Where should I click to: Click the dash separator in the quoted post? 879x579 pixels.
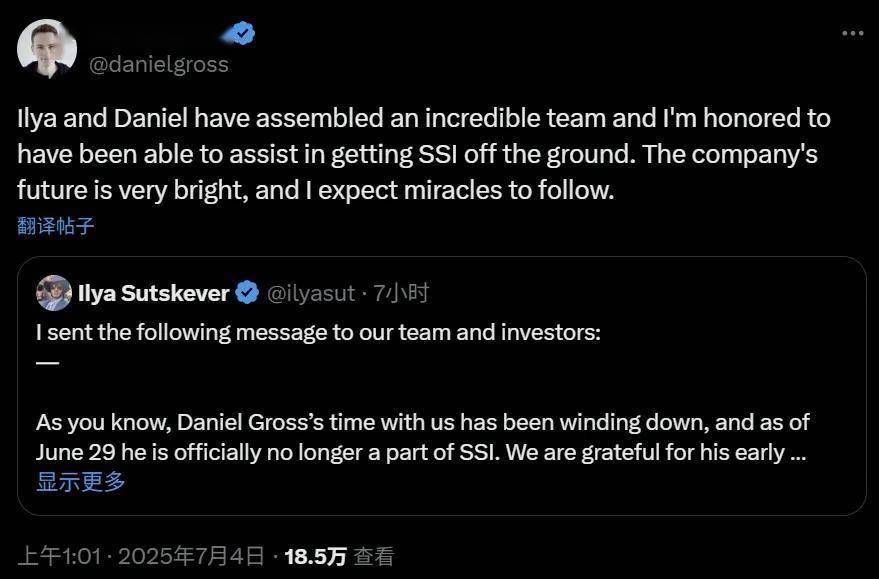pos(47,362)
